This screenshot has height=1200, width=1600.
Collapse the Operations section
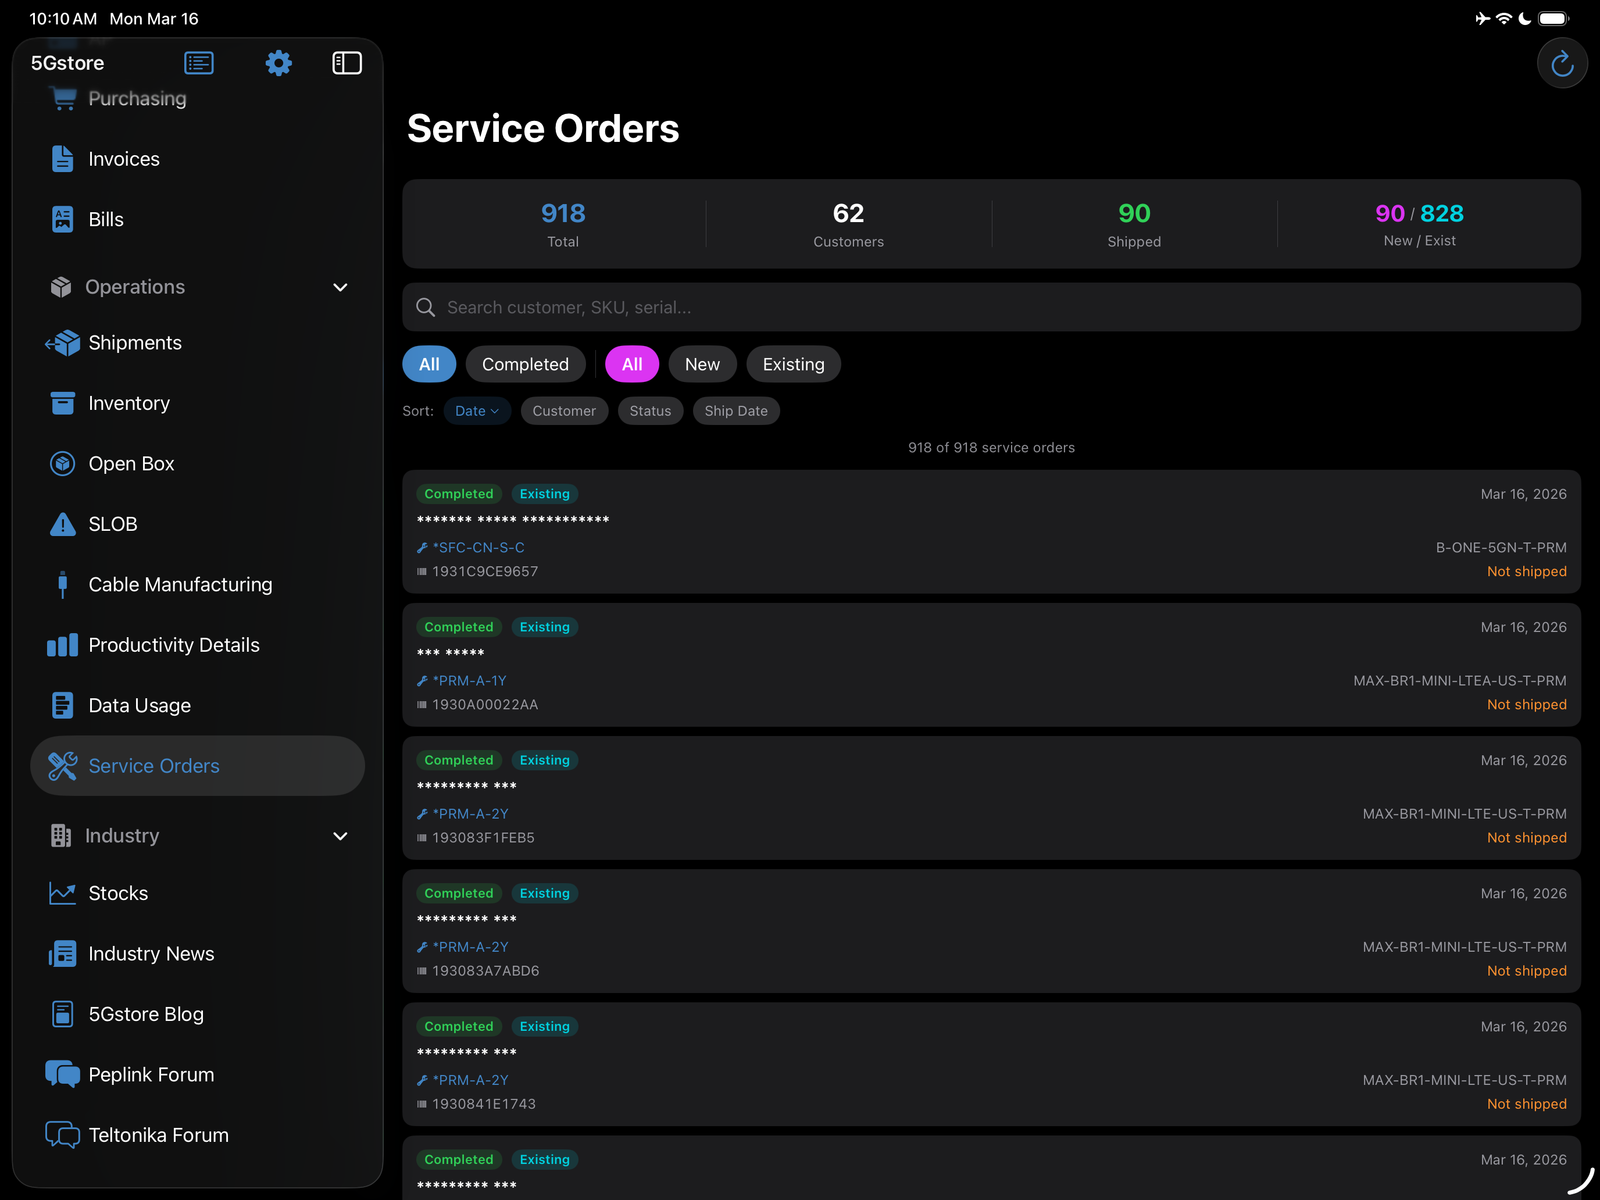(340, 287)
